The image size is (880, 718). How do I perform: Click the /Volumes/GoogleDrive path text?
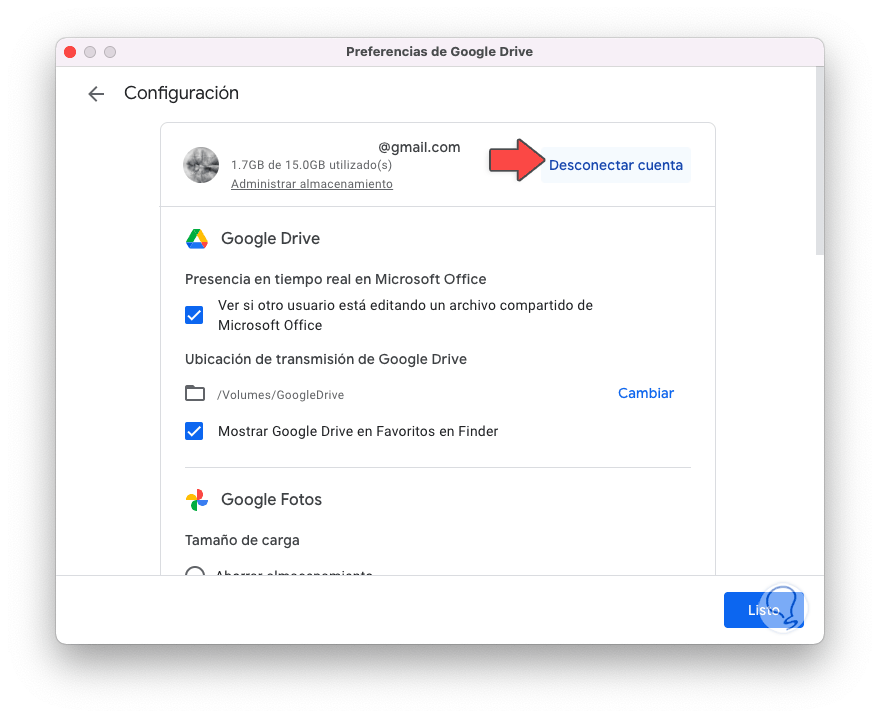pyautogui.click(x=281, y=395)
